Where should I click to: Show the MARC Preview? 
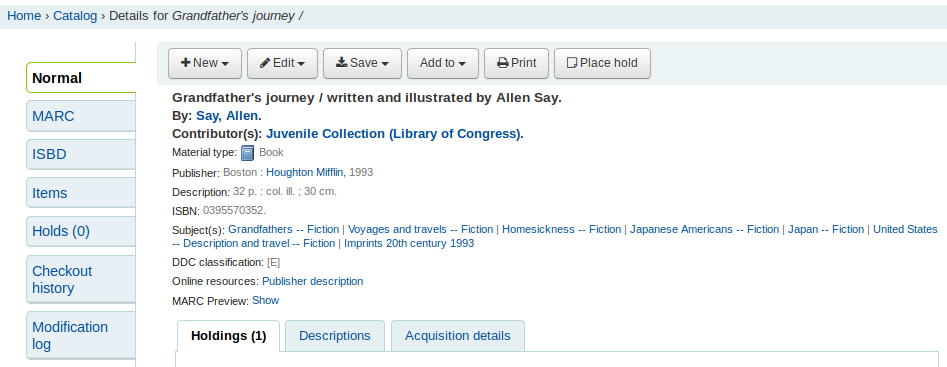[266, 300]
